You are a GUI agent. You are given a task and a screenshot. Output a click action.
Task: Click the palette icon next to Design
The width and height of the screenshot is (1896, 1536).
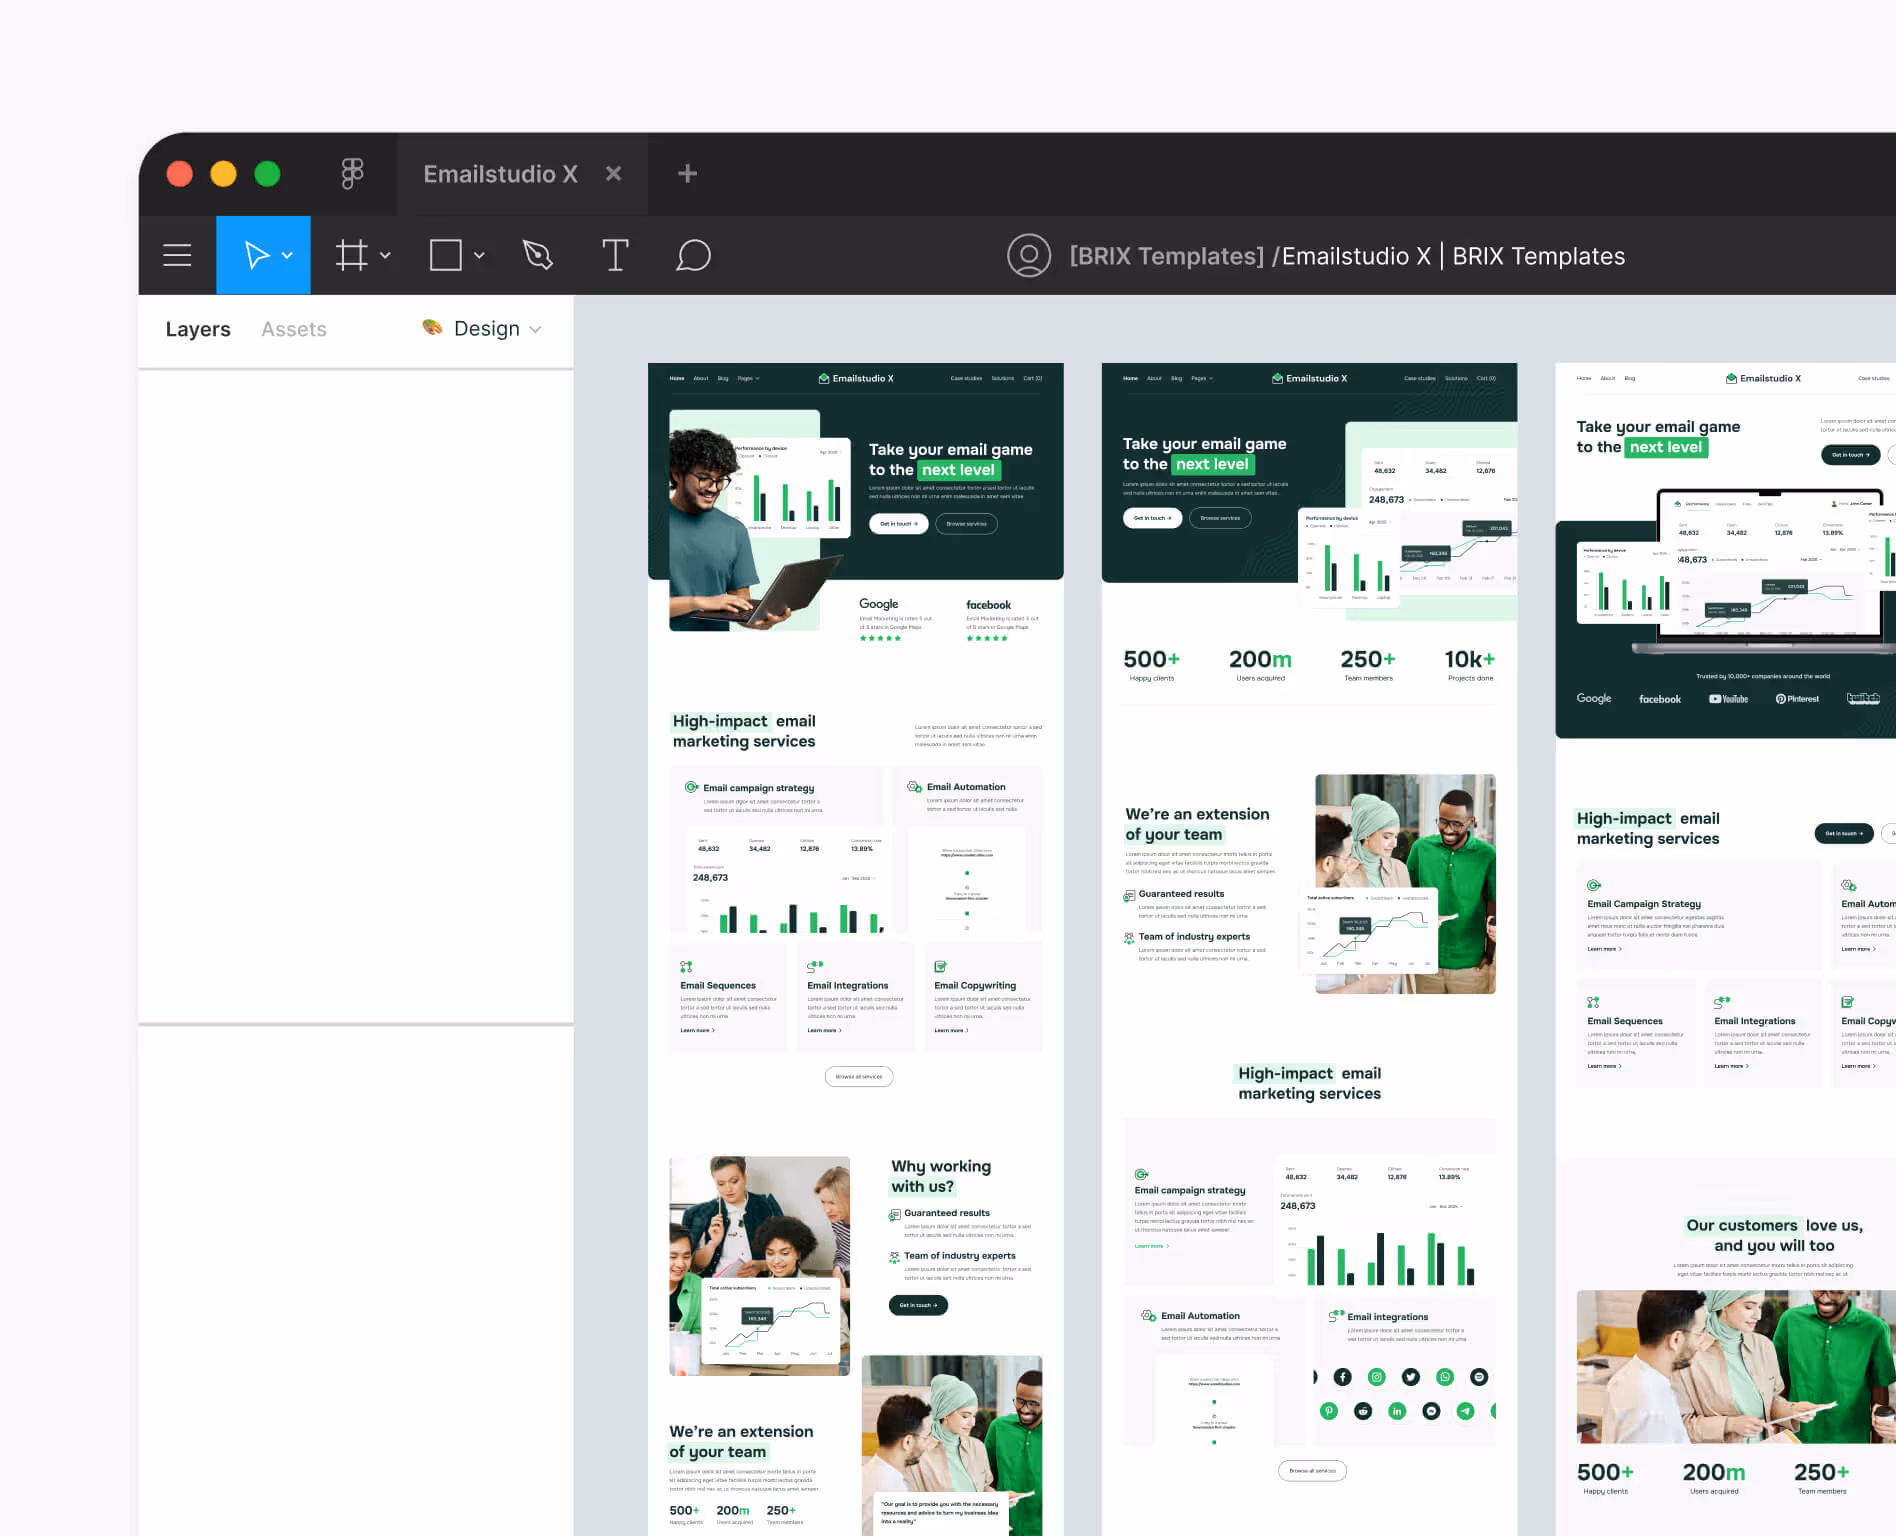(432, 328)
